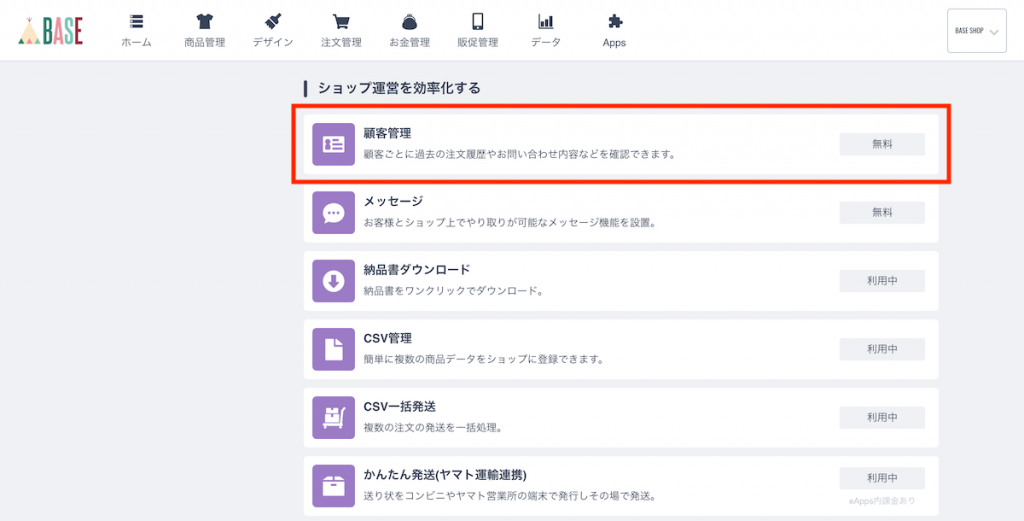The height and width of the screenshot is (521, 1024).
Task: Open the 納品書ダウンロード title link
Action: (x=417, y=270)
